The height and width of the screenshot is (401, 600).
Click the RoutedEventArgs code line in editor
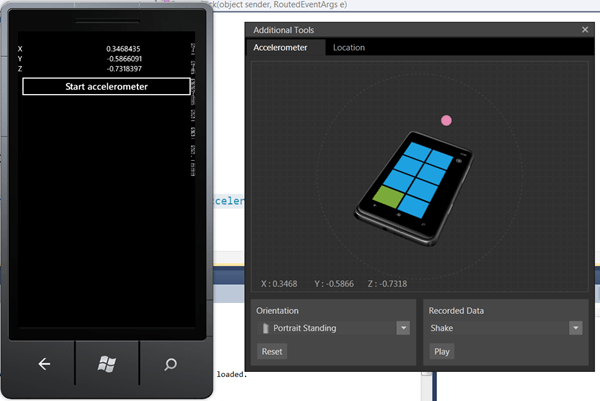279,4
